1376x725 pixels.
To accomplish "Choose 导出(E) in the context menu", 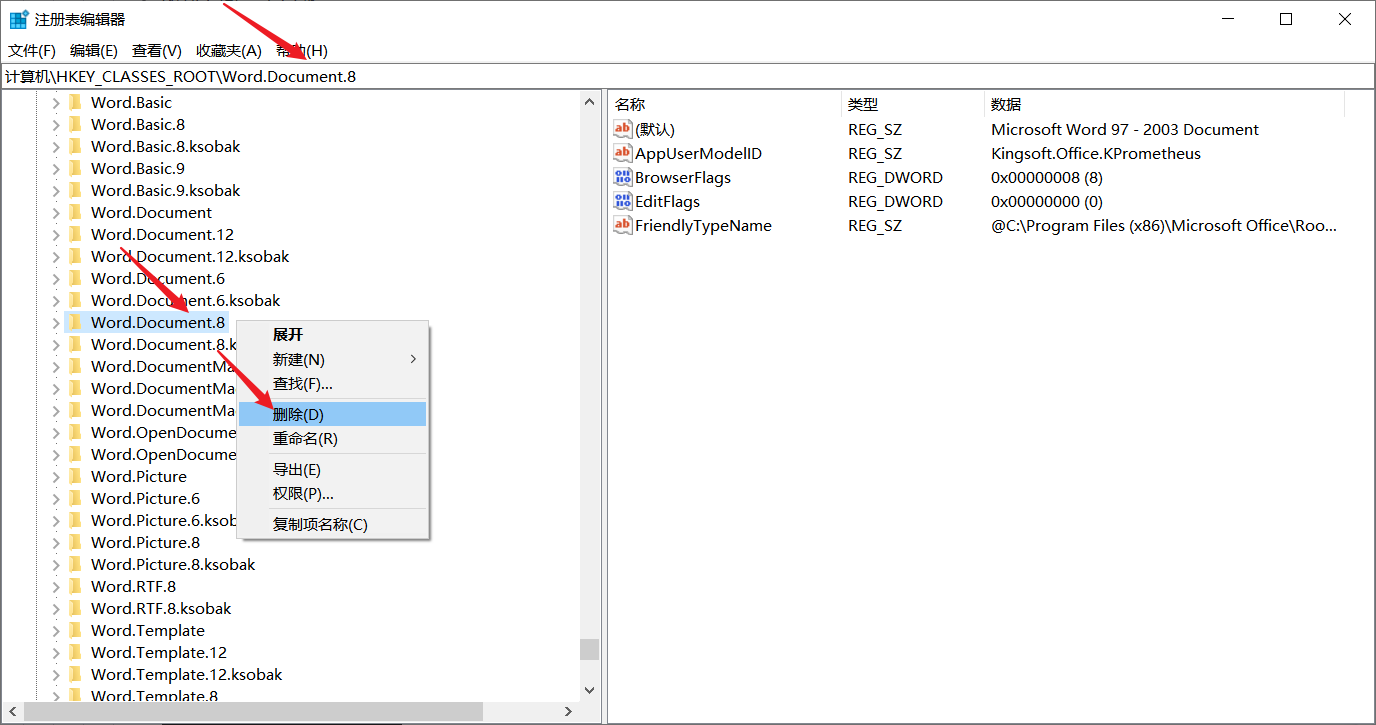I will (332, 469).
